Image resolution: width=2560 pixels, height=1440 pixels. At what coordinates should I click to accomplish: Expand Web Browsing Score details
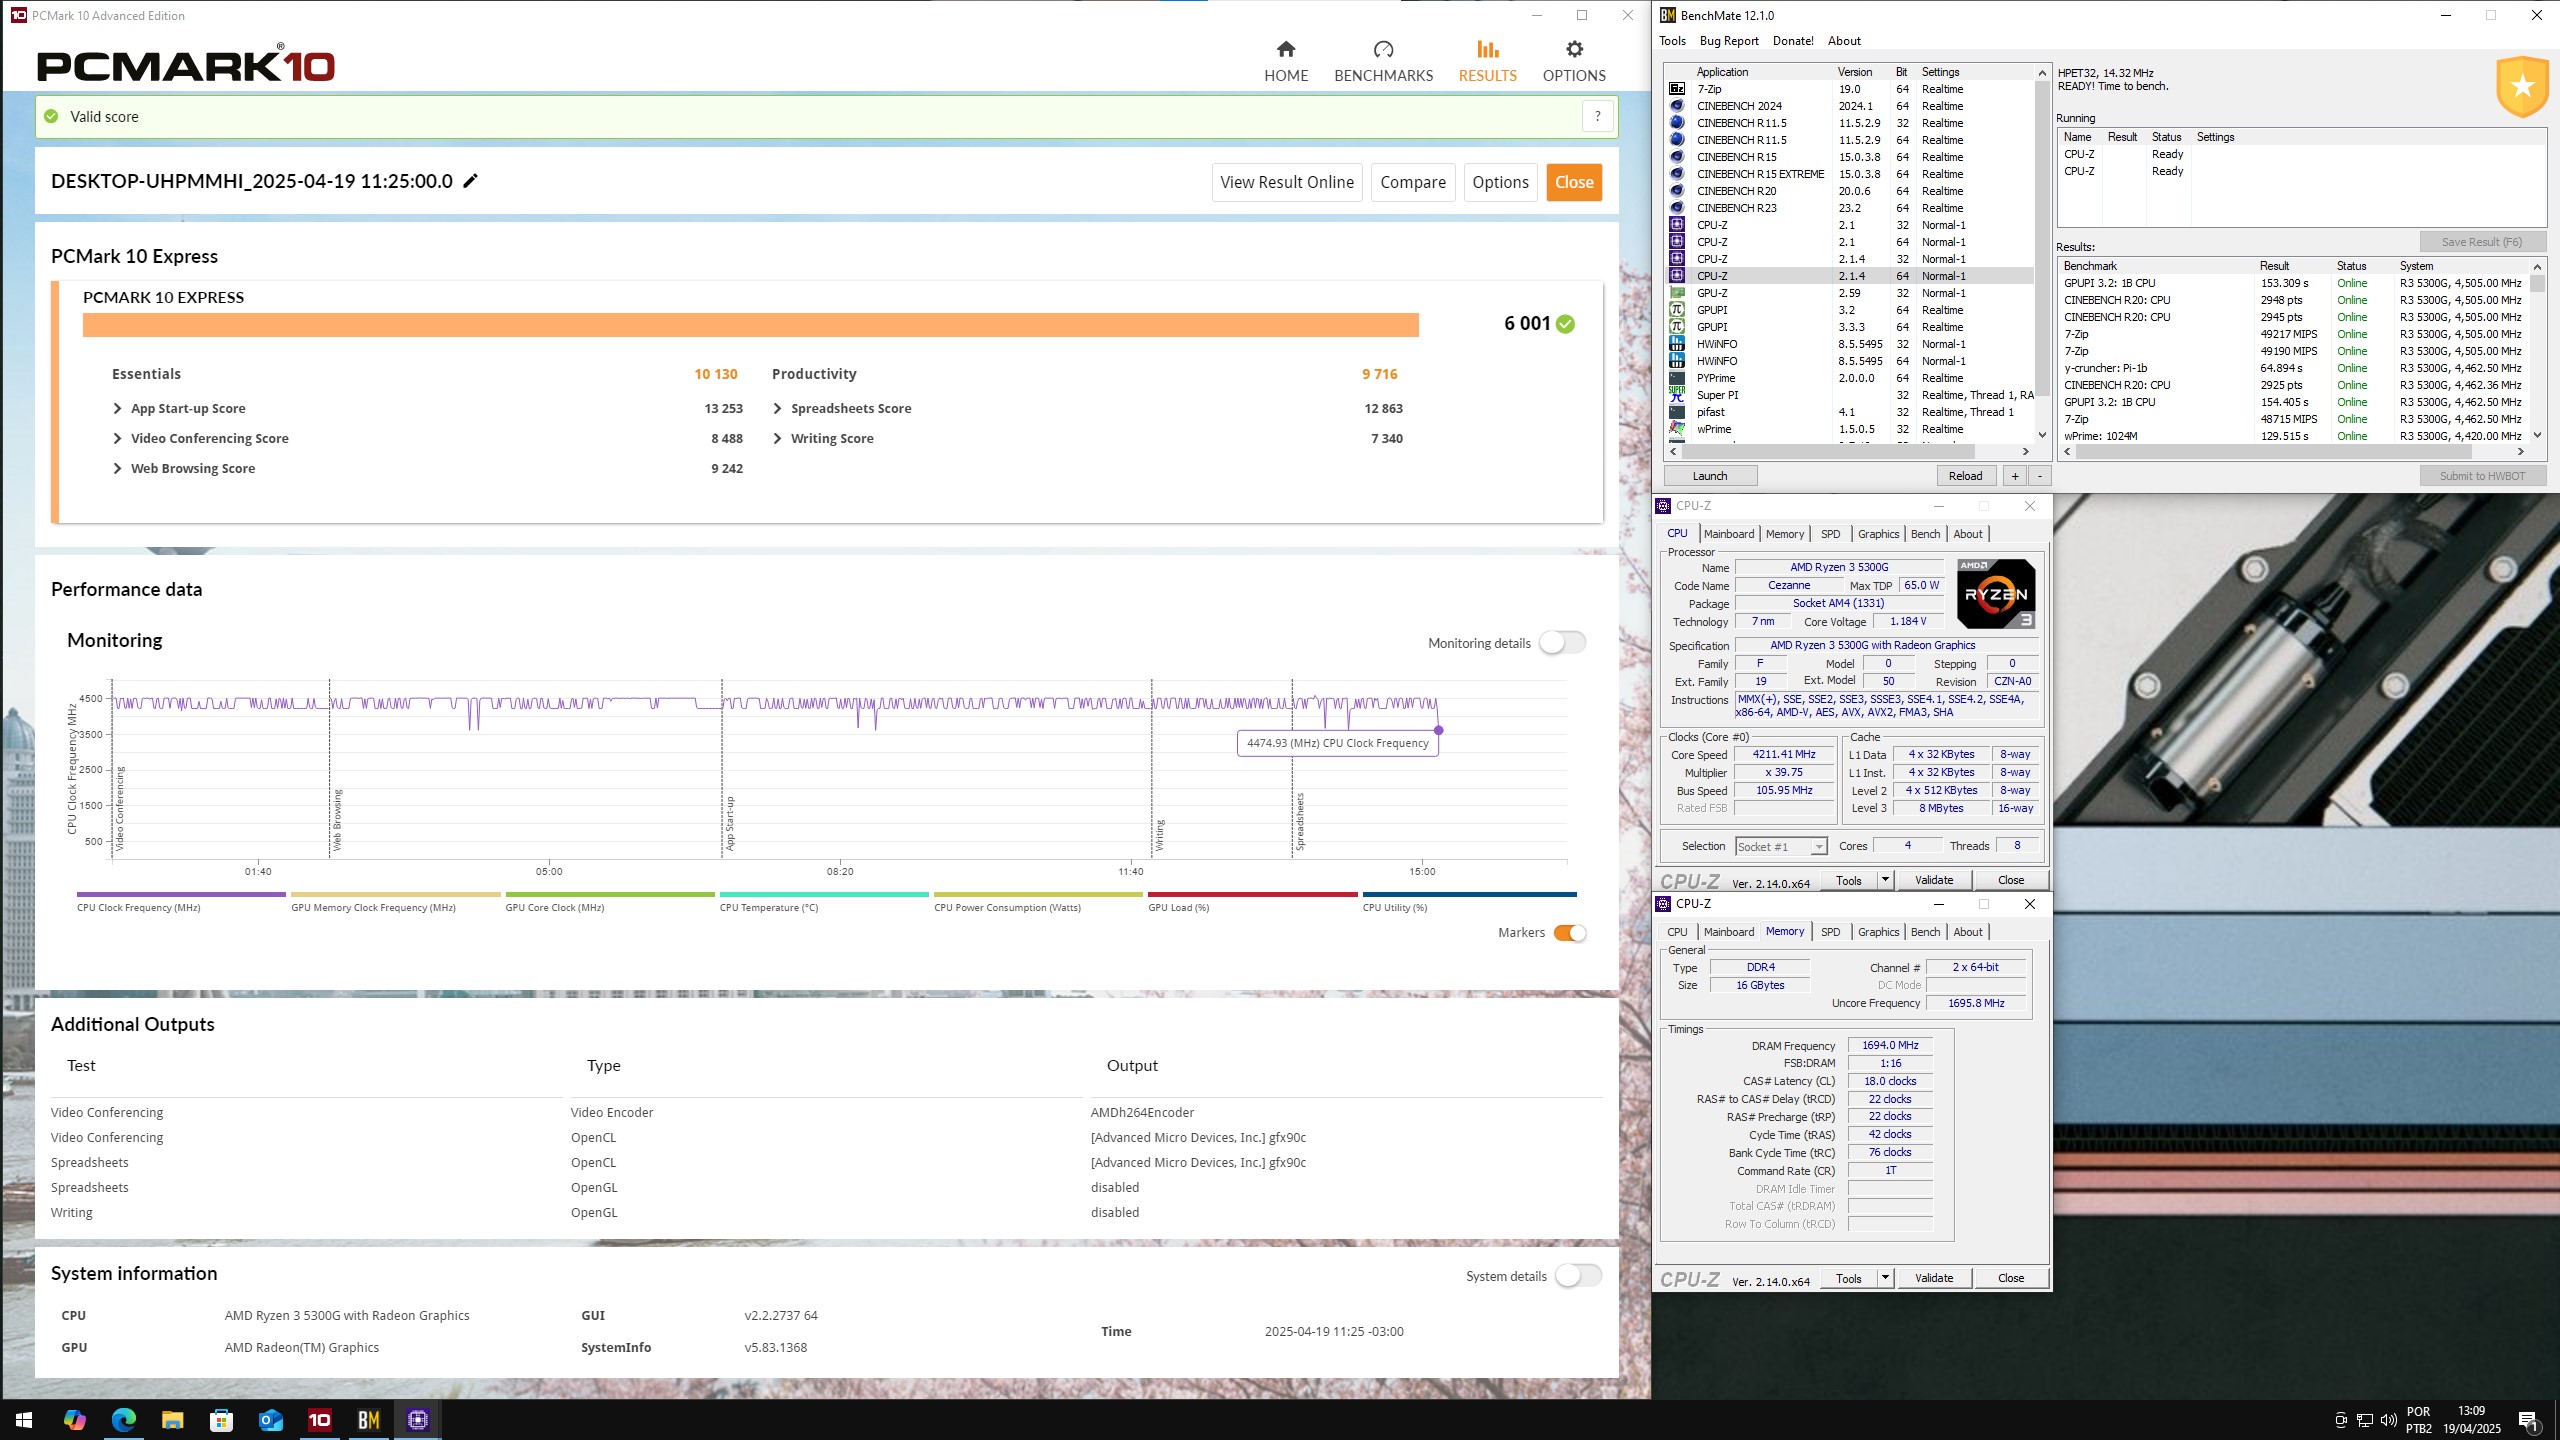[118, 469]
